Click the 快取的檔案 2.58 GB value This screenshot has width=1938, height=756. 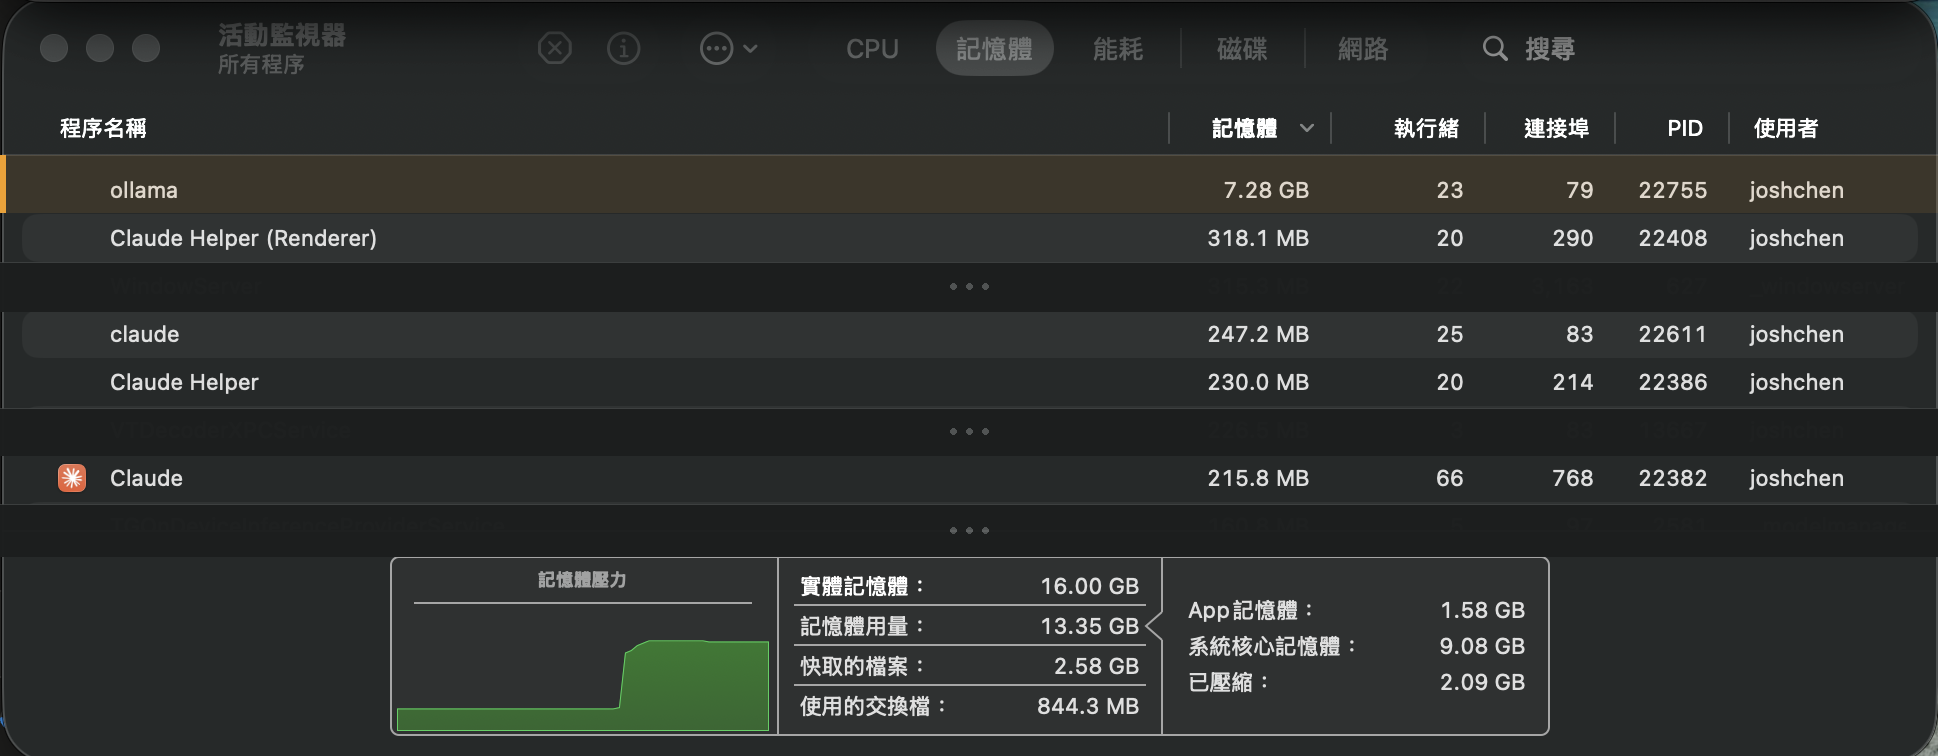click(1096, 666)
